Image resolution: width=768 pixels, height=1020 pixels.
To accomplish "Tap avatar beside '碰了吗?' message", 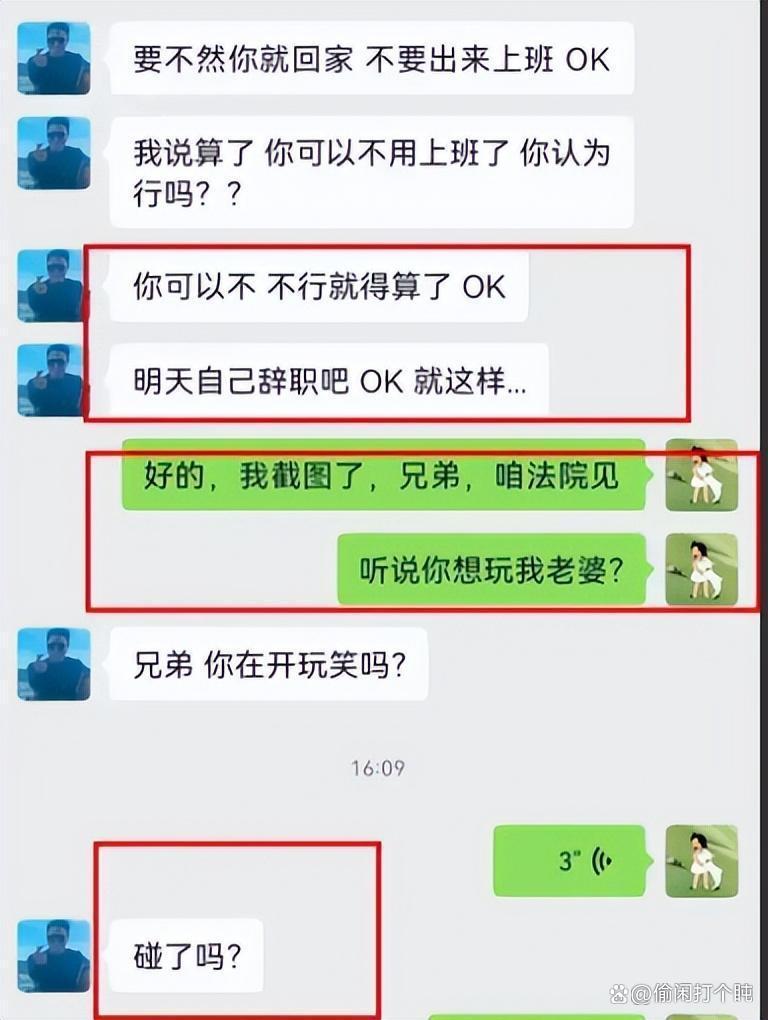I will [53, 956].
